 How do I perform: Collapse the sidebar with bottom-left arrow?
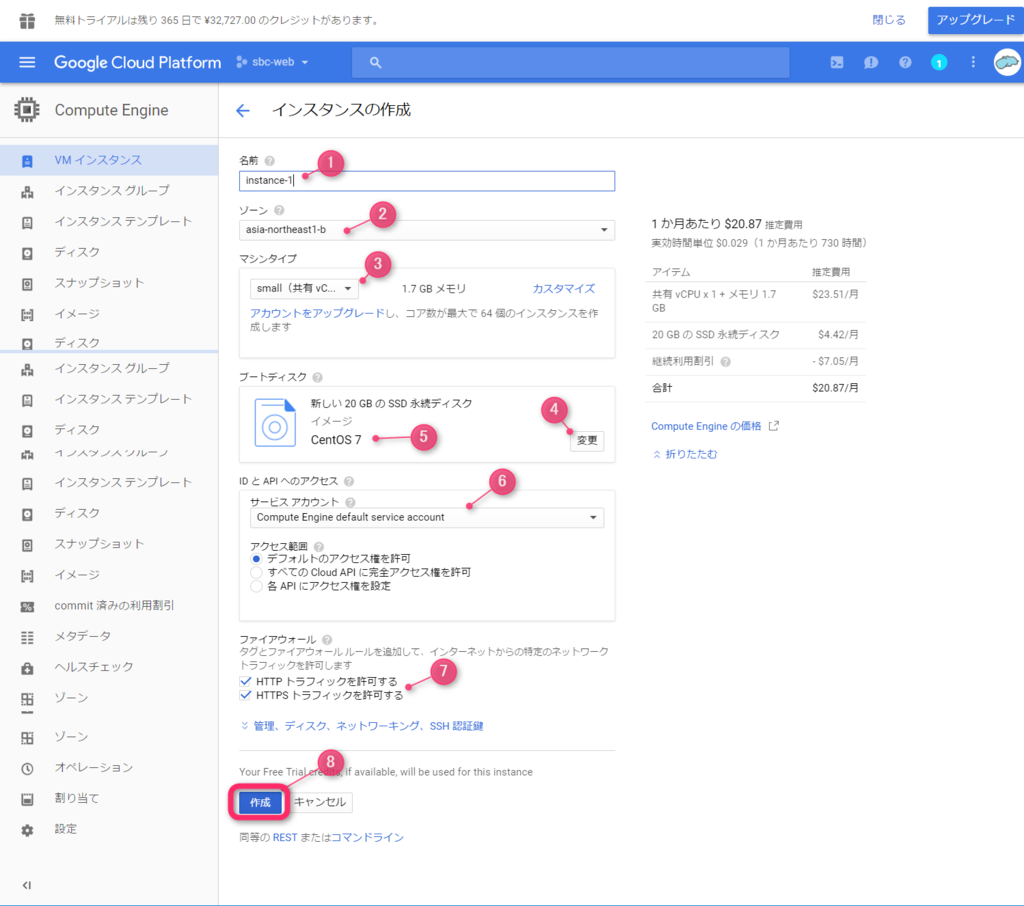pos(25,885)
